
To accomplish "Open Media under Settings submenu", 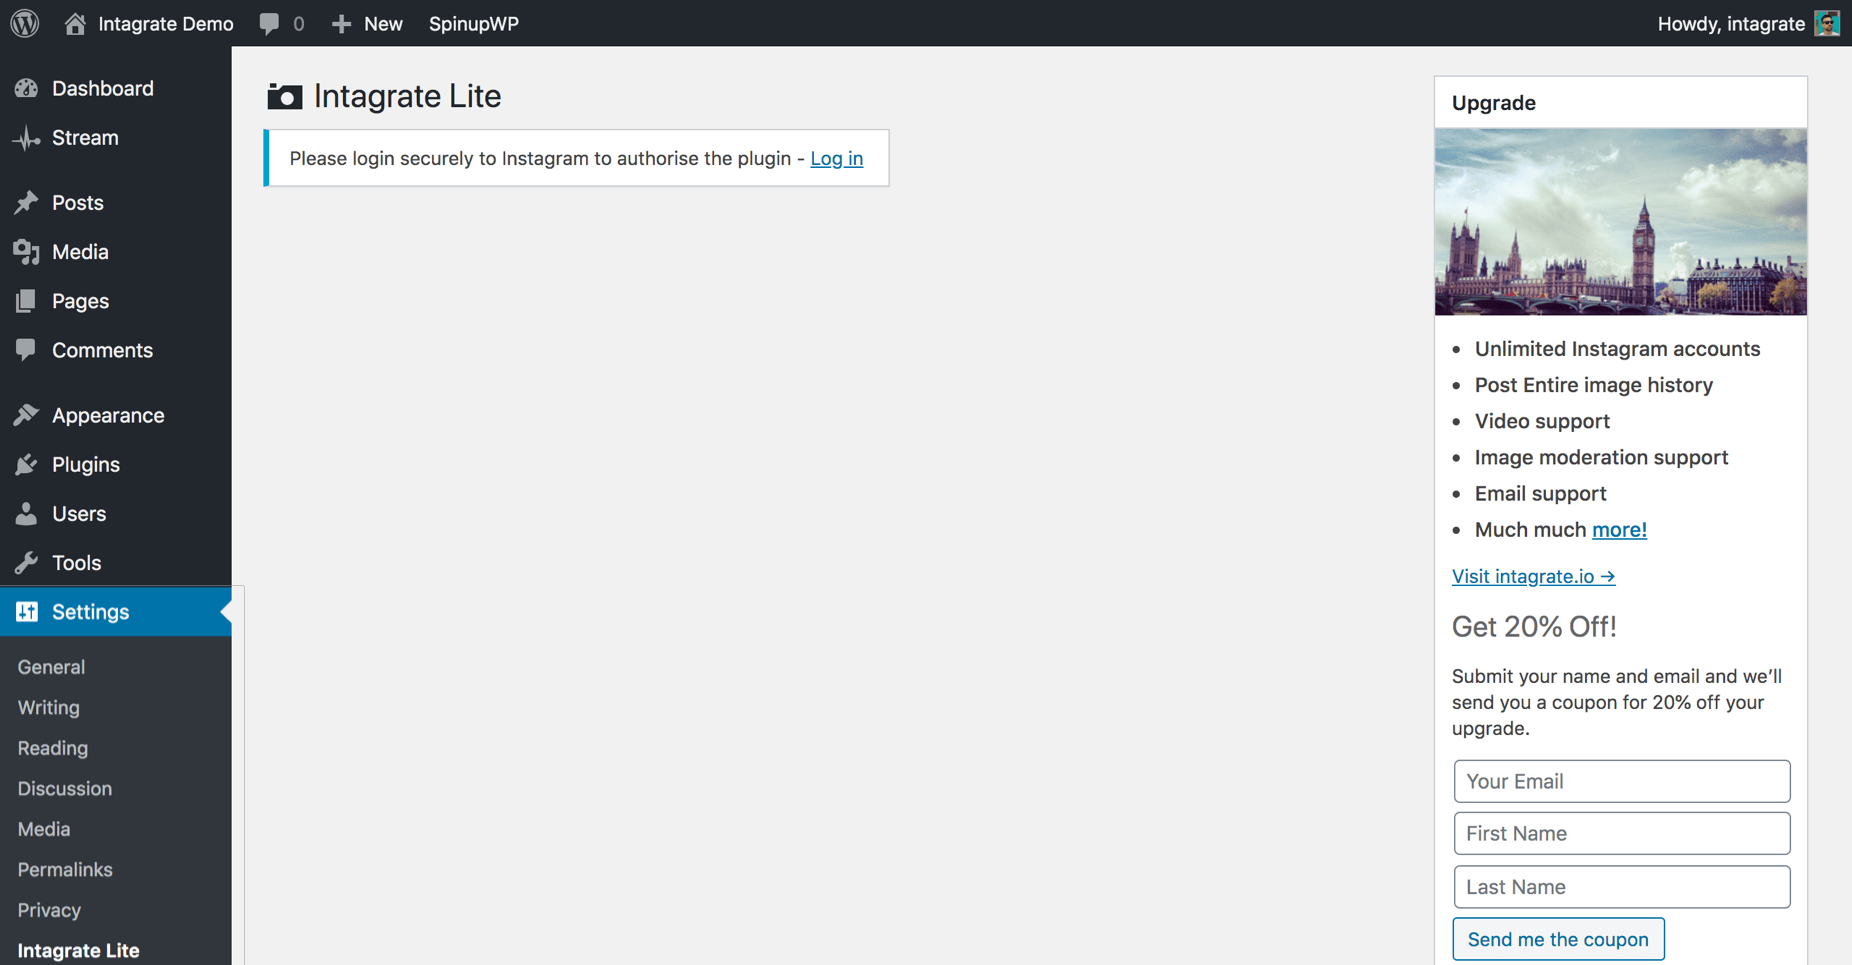I will (x=44, y=830).
